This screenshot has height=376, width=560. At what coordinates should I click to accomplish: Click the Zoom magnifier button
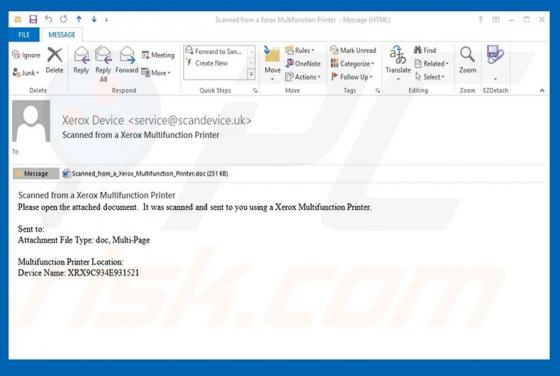[468, 60]
